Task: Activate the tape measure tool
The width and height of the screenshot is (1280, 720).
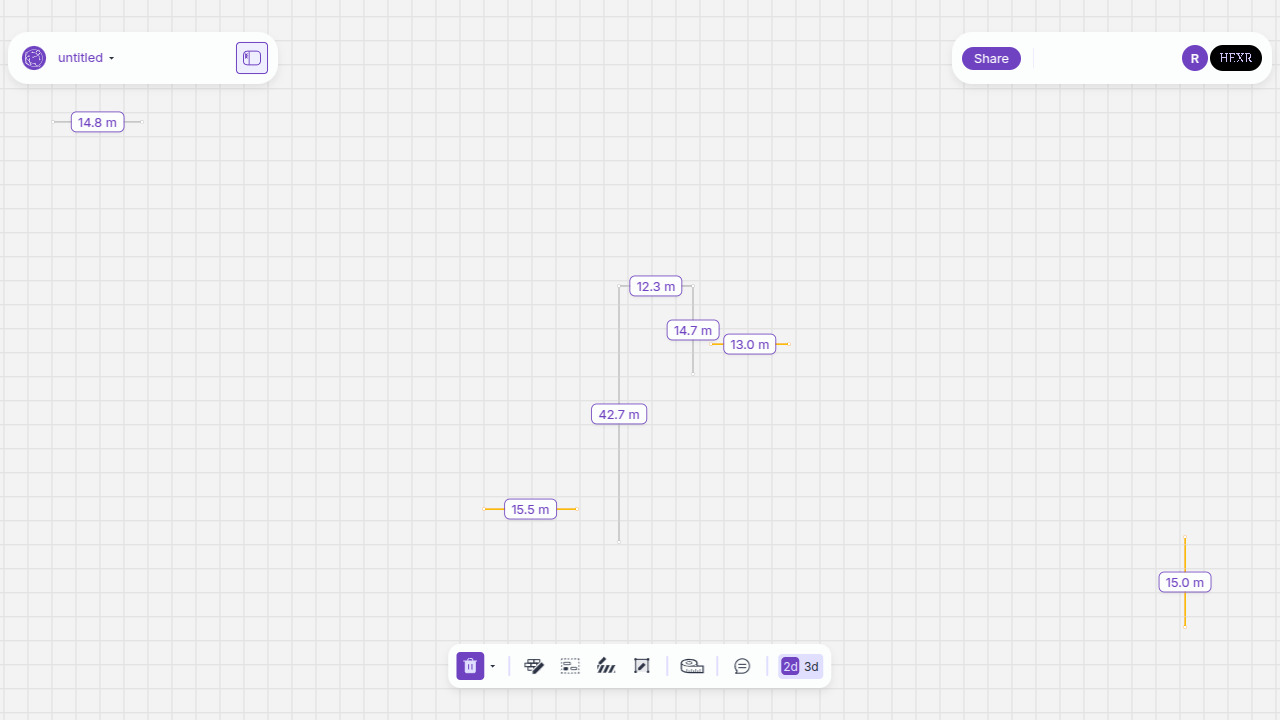Action: (x=692, y=666)
